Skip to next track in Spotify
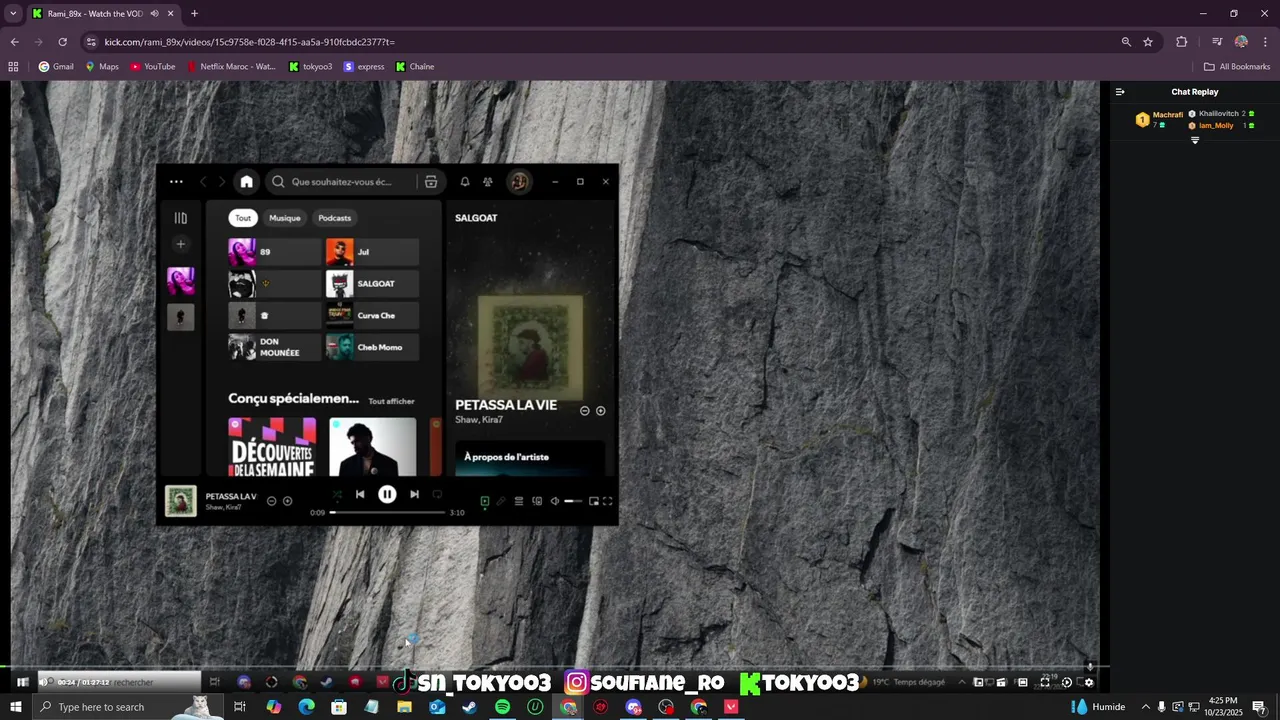Viewport: 1280px width, 720px height. point(414,494)
